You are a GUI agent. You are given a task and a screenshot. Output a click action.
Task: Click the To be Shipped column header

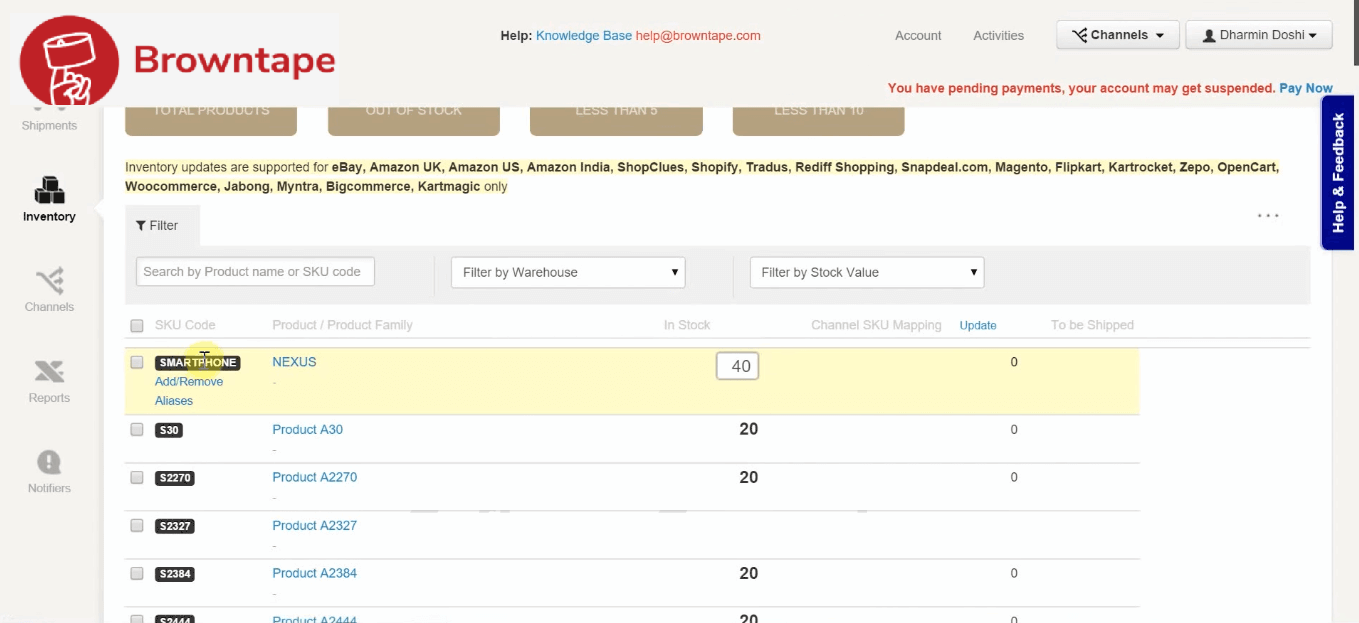tap(1092, 325)
